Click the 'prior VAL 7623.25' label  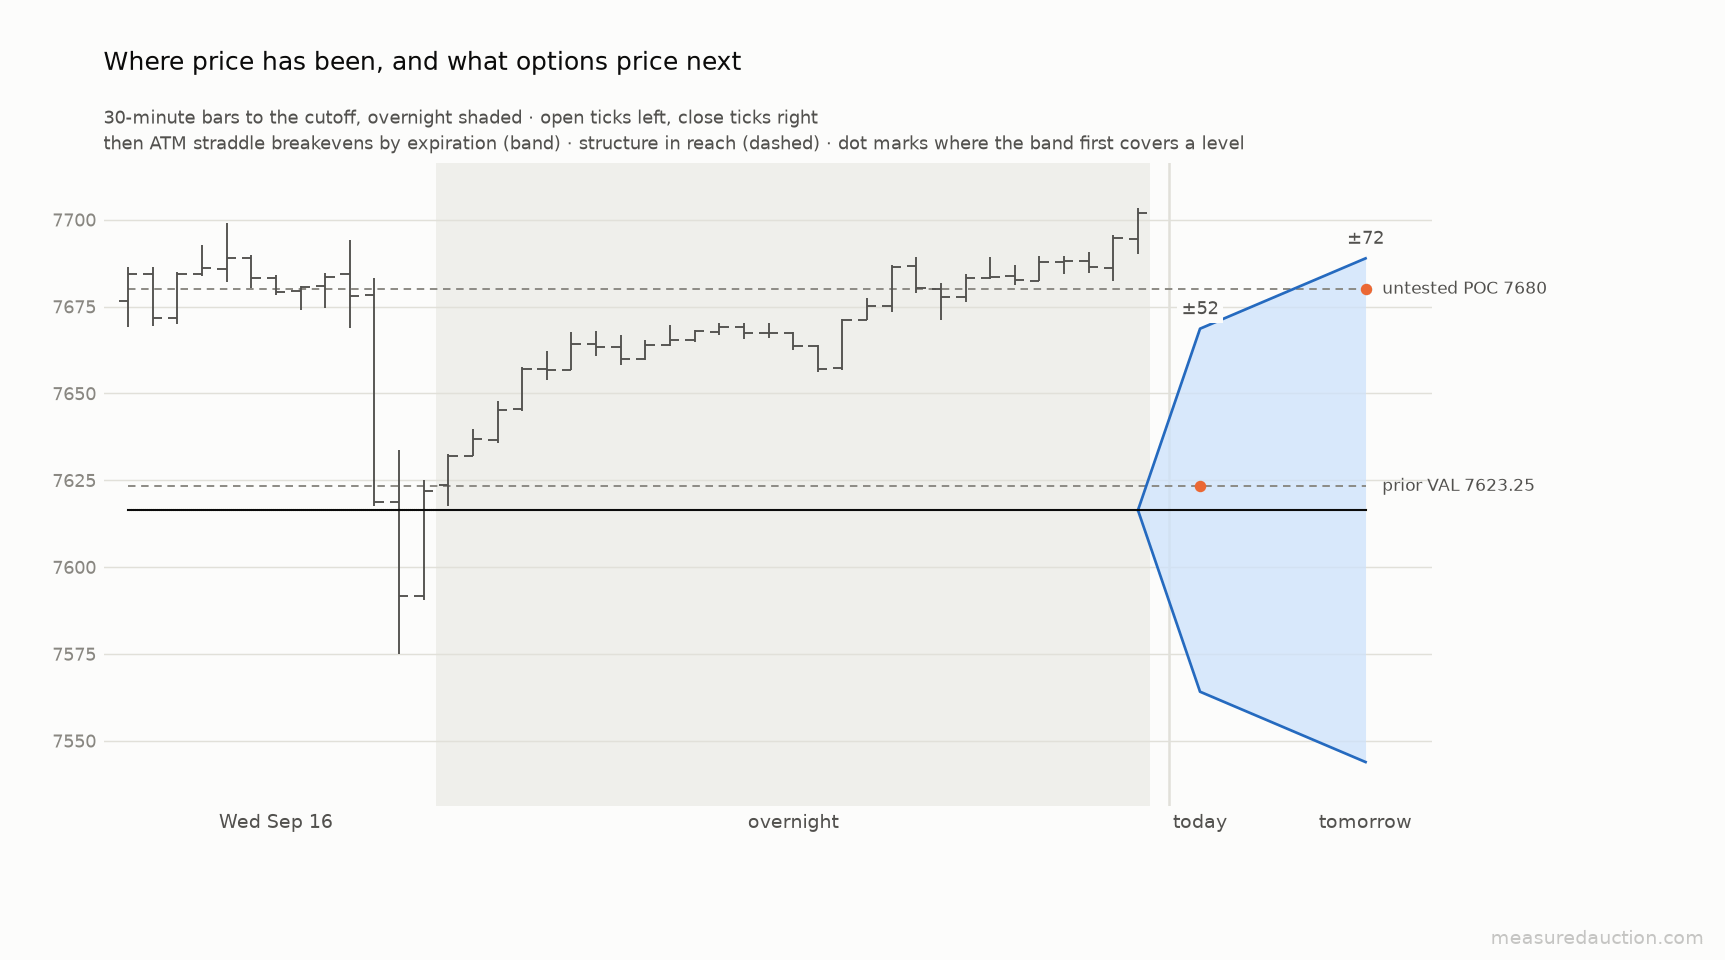1458,485
